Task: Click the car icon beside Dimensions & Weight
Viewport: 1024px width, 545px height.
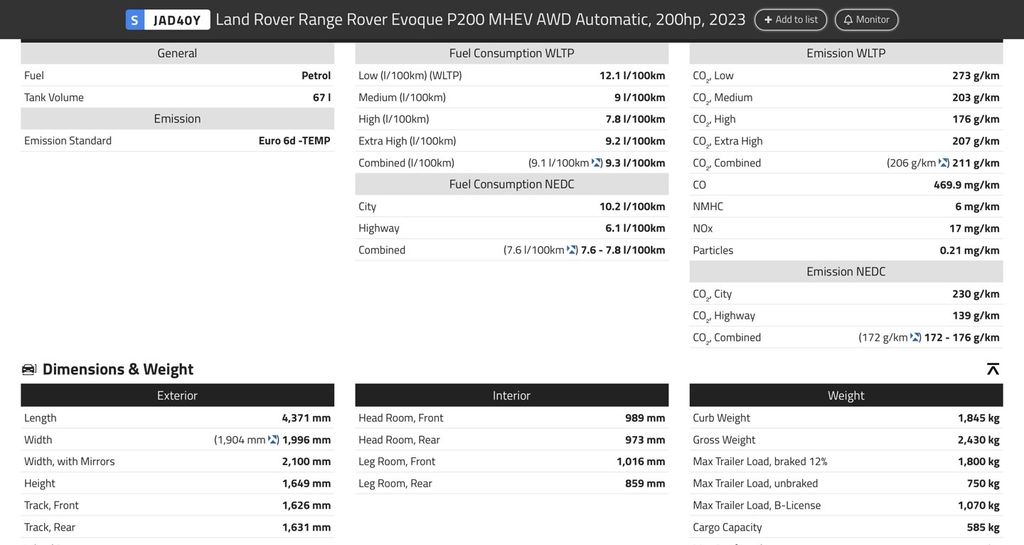Action: click(x=29, y=369)
